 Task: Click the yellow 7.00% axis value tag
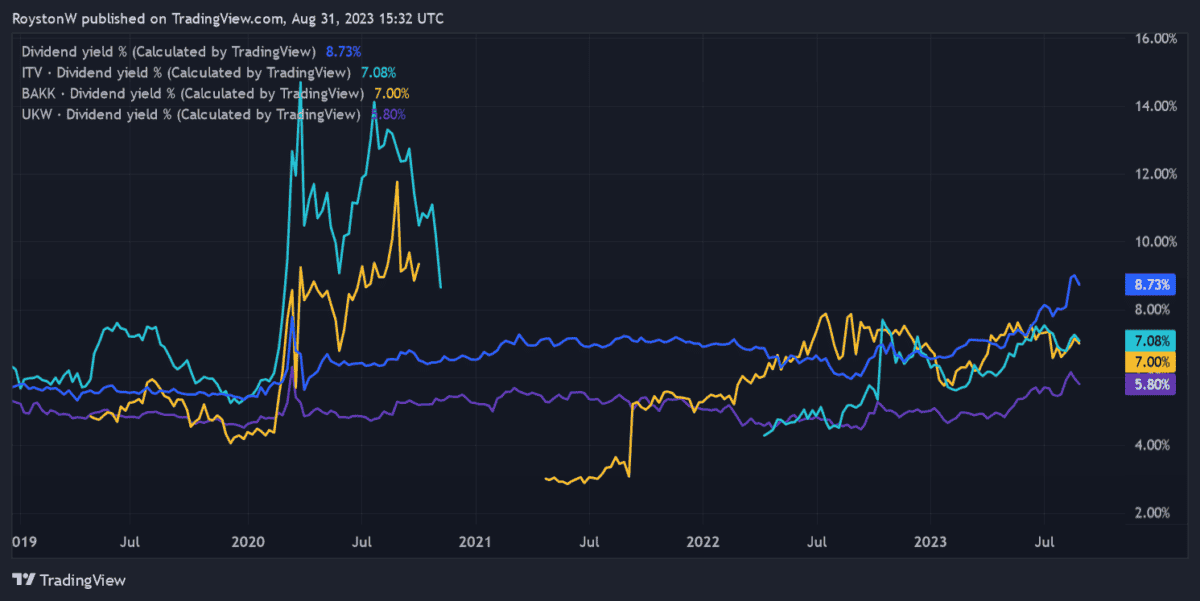1149,361
